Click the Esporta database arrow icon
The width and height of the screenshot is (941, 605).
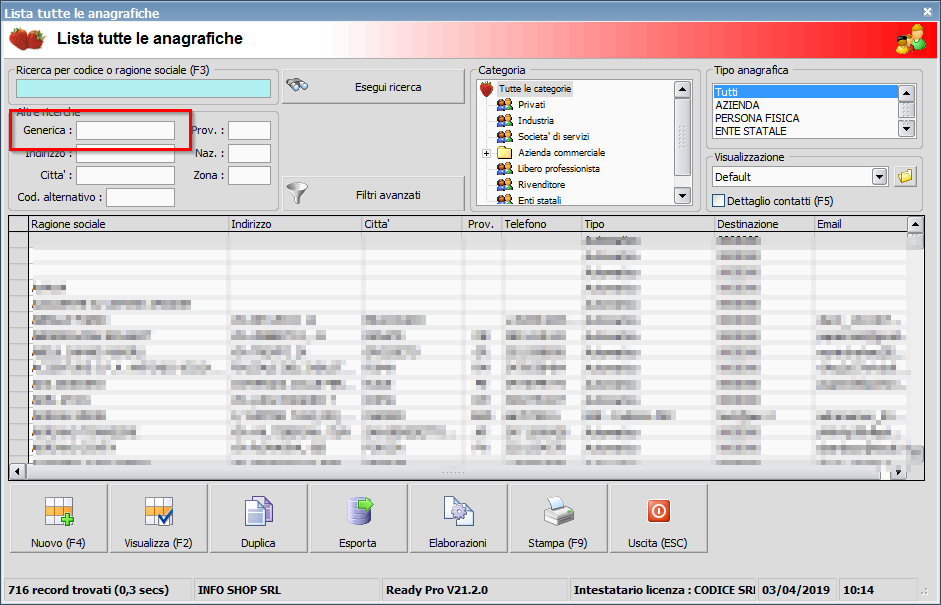coord(359,511)
